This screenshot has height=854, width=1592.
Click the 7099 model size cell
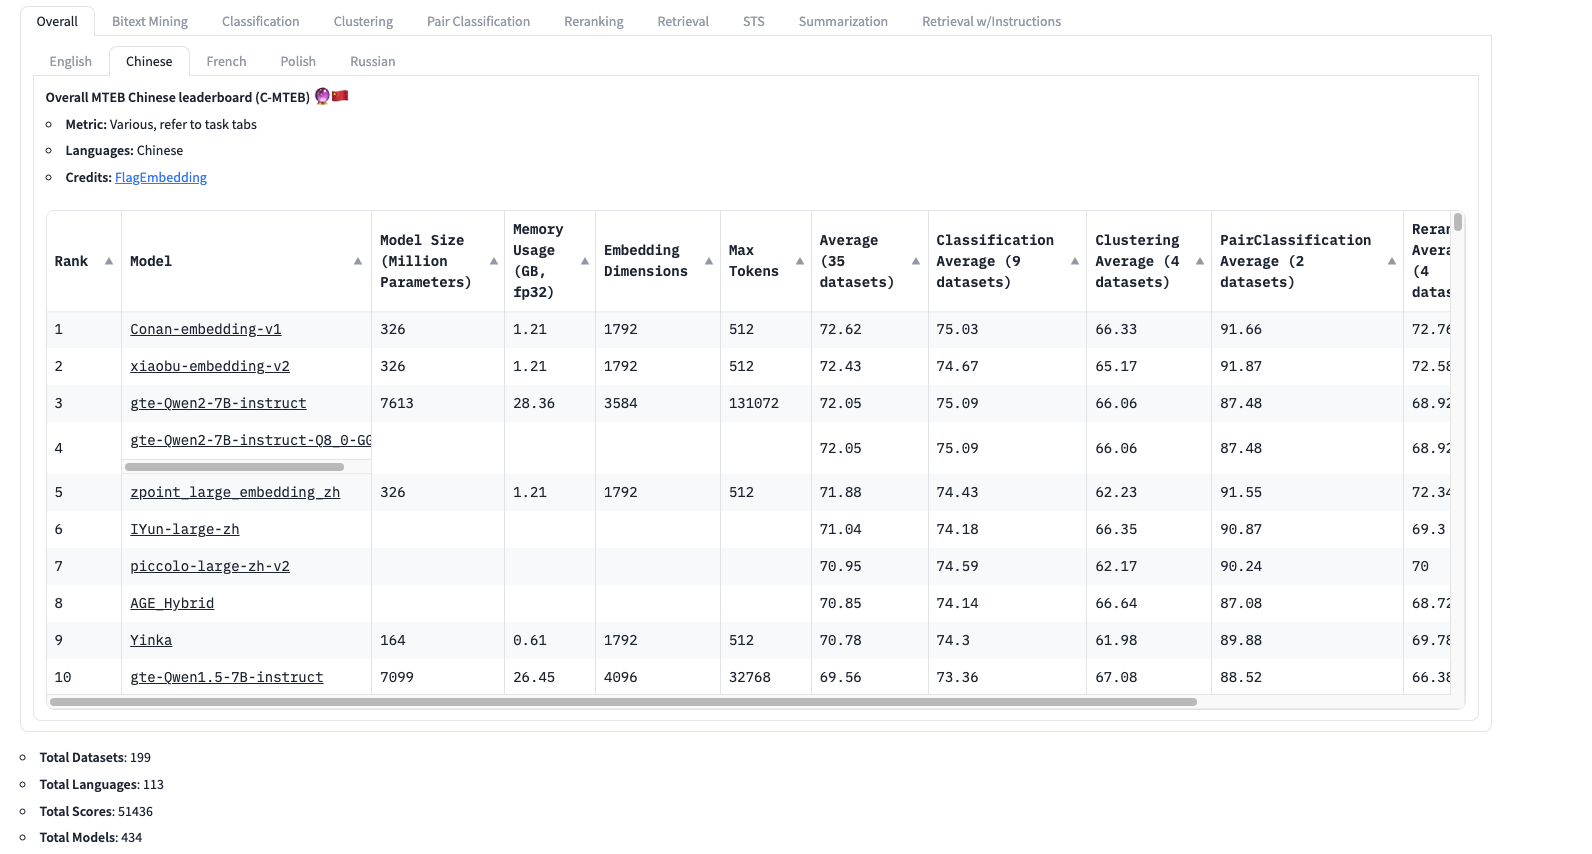pos(437,677)
